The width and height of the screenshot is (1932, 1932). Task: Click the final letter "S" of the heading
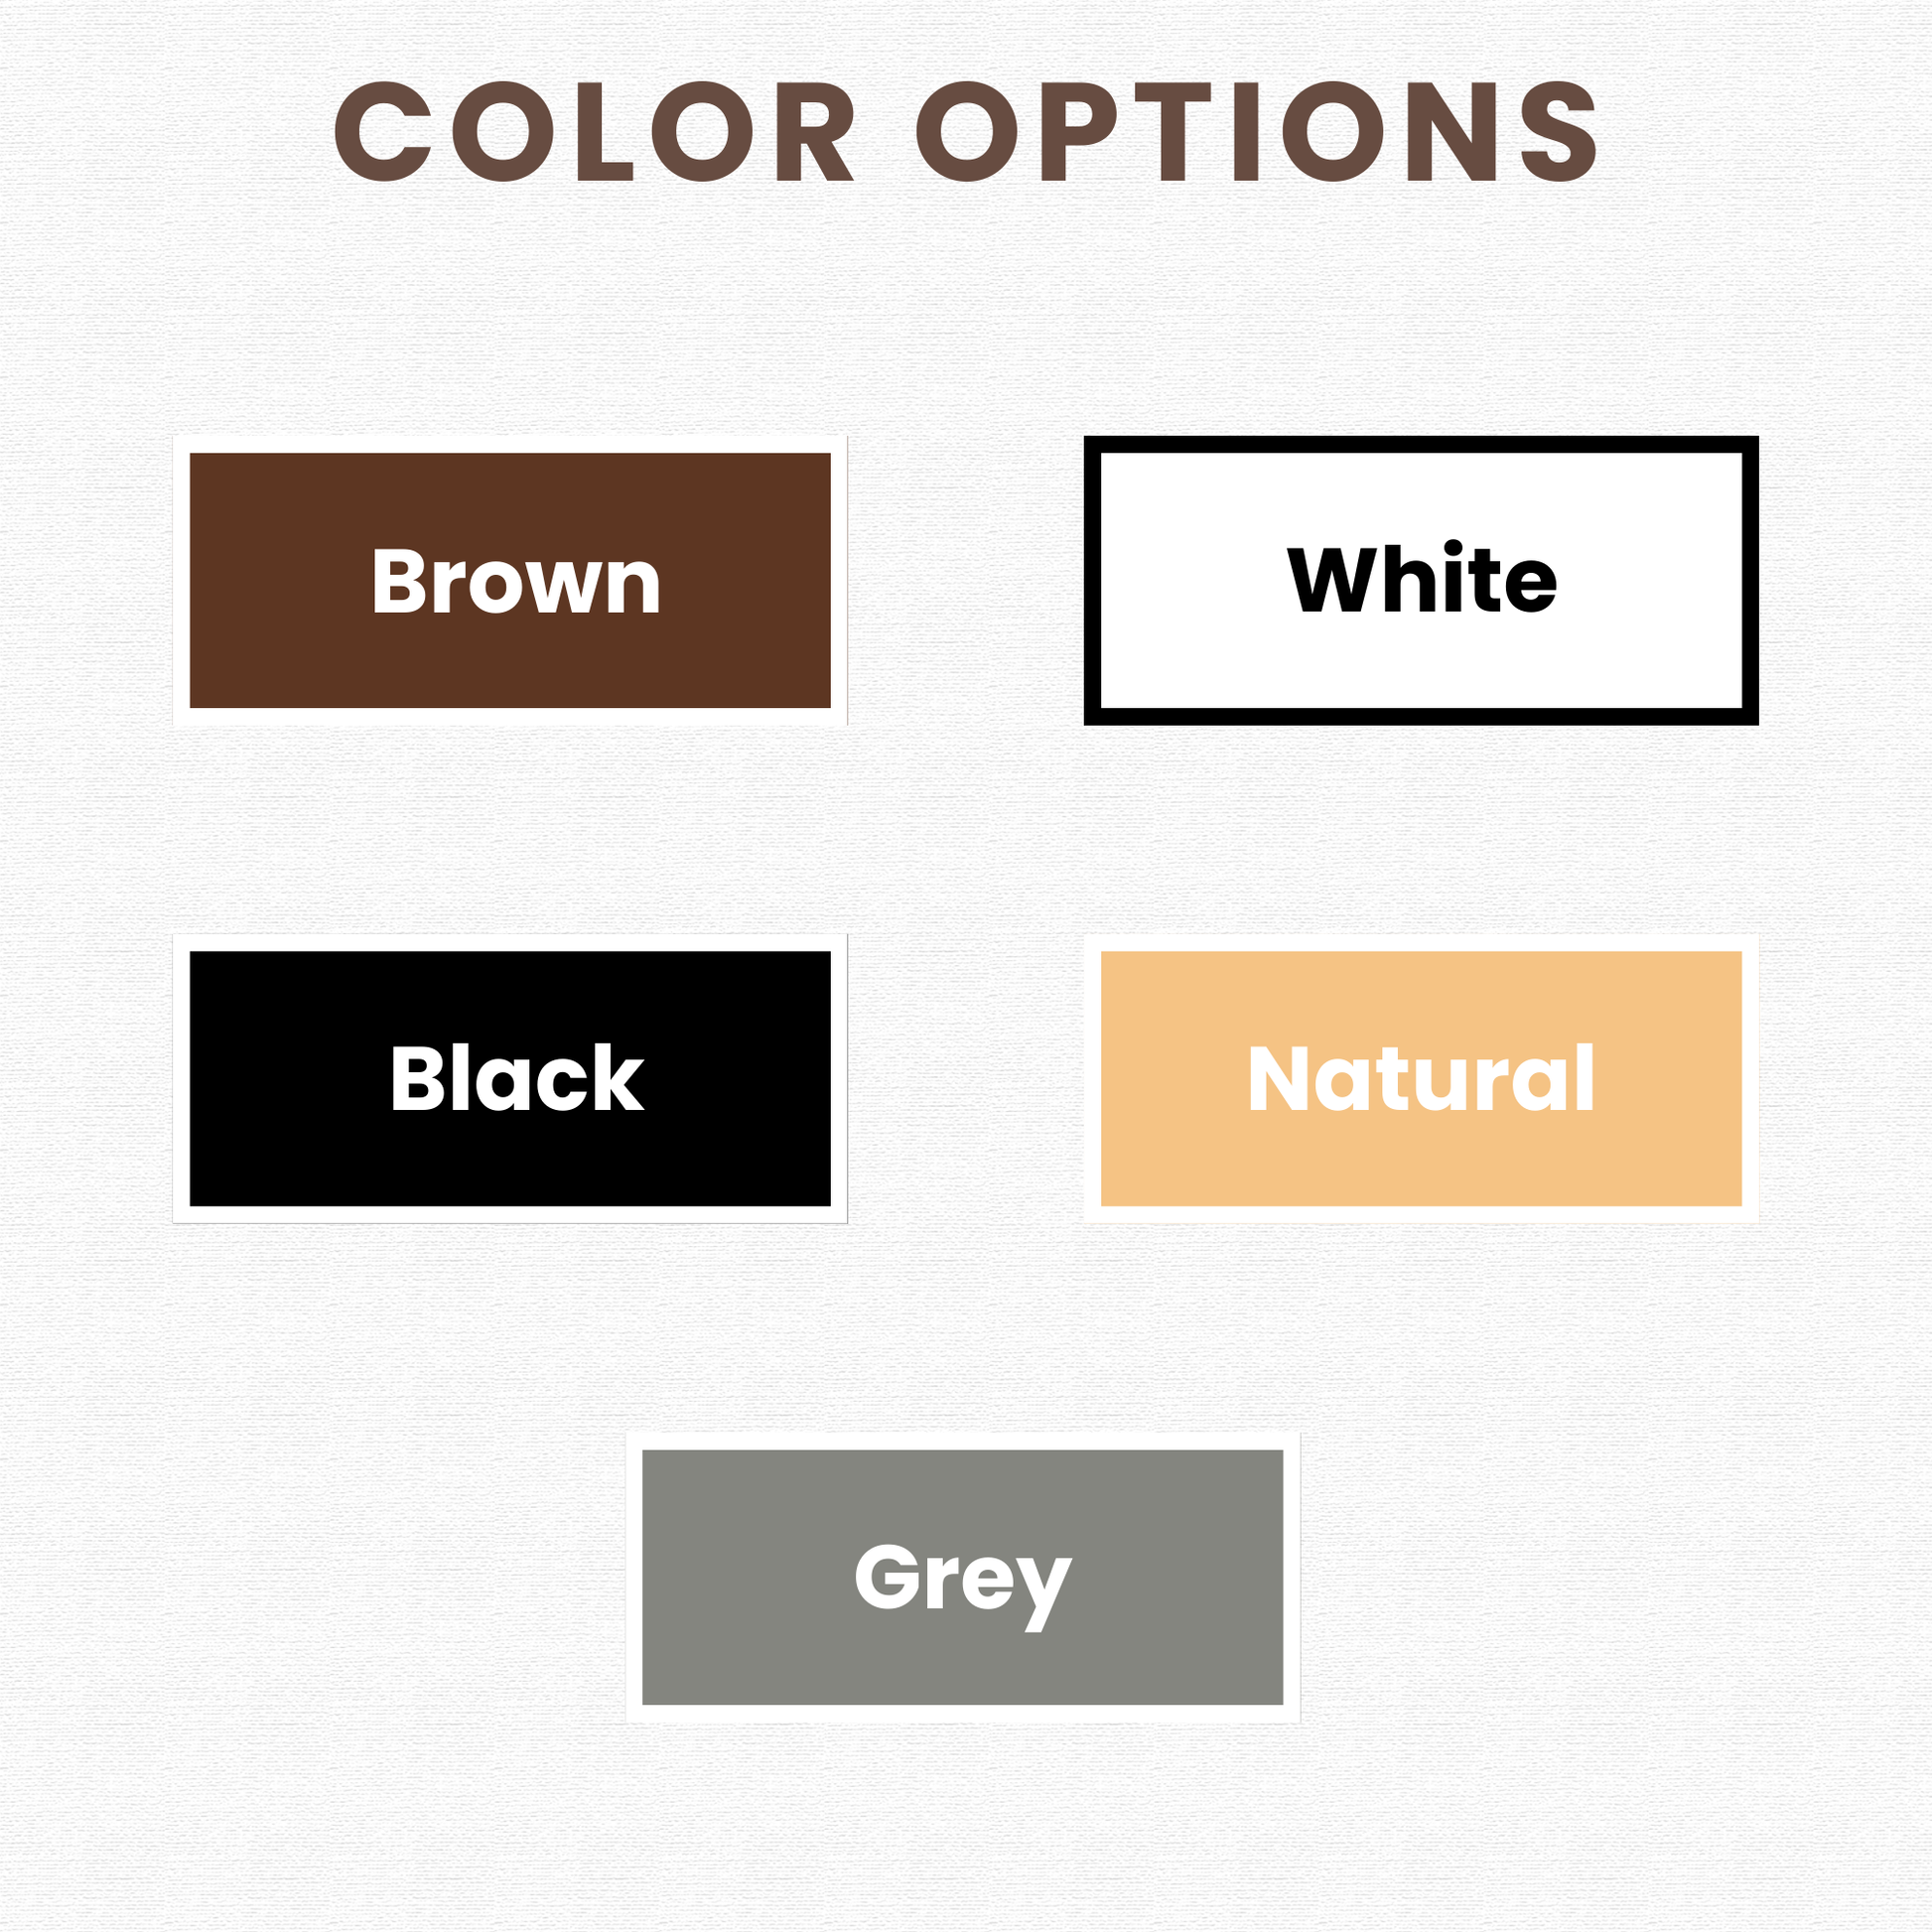[1559, 131]
